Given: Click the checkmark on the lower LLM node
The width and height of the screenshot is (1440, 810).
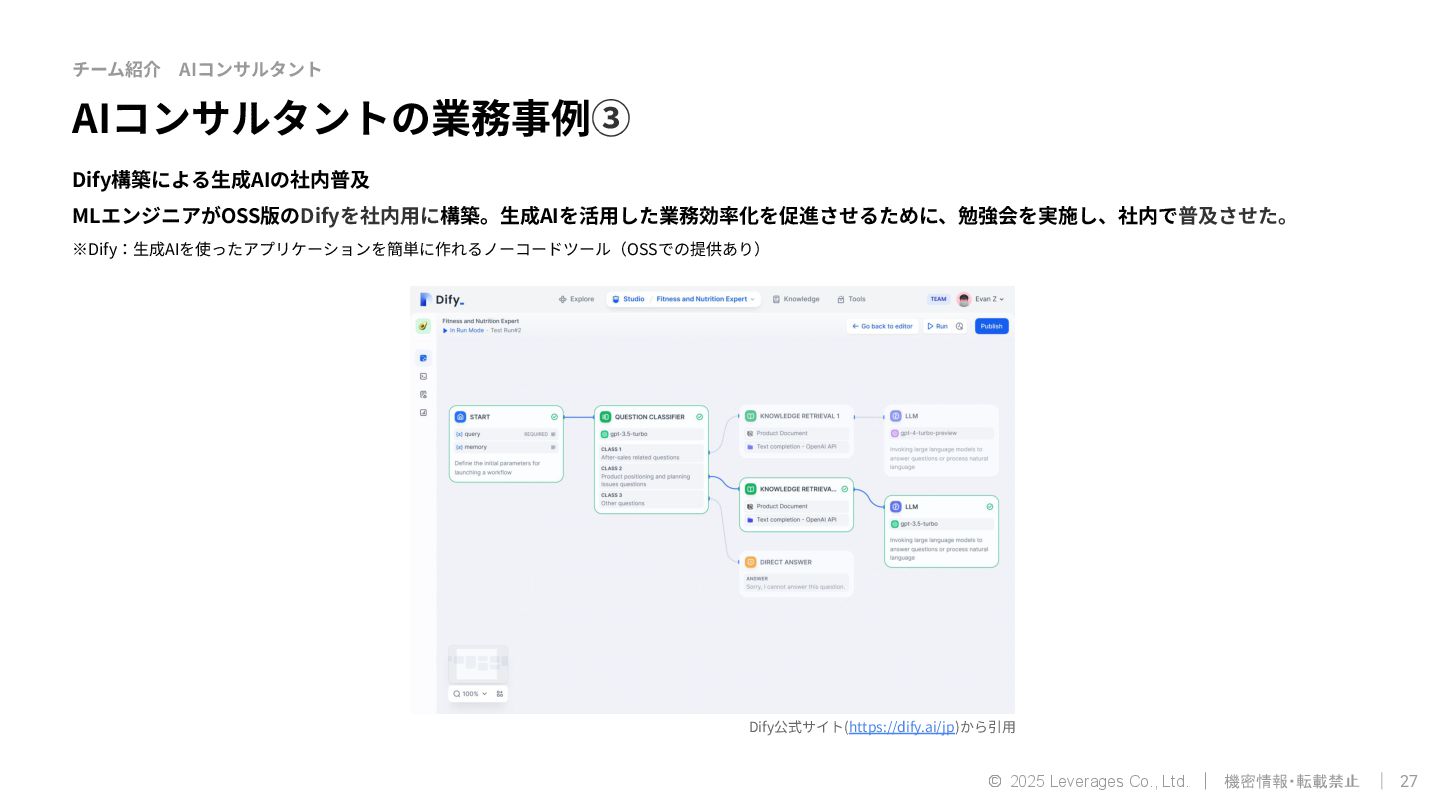Looking at the screenshot, I should (990, 506).
